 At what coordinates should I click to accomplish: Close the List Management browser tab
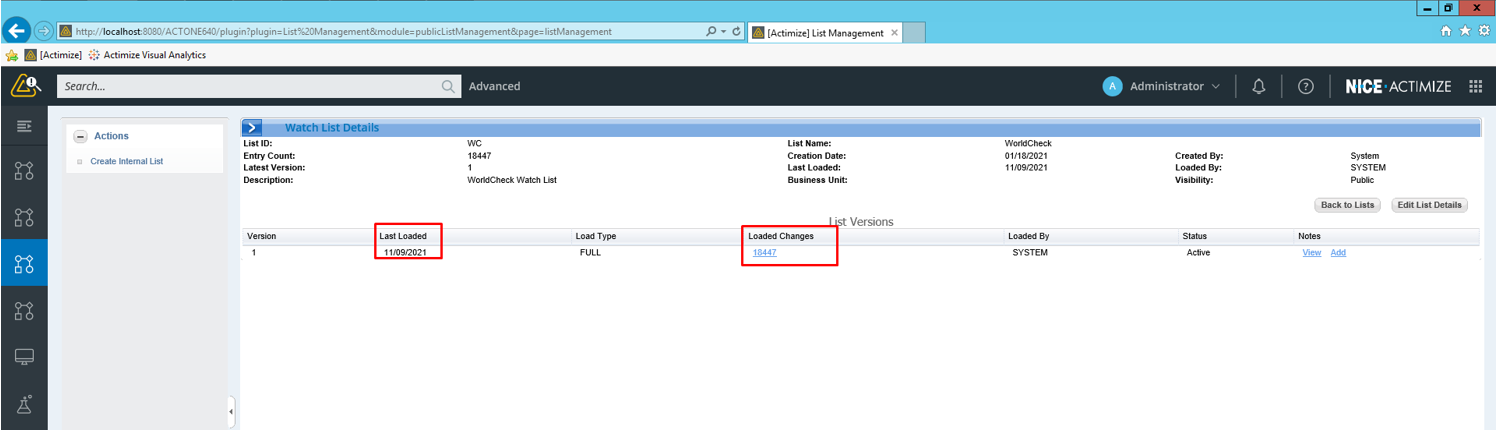[894, 32]
